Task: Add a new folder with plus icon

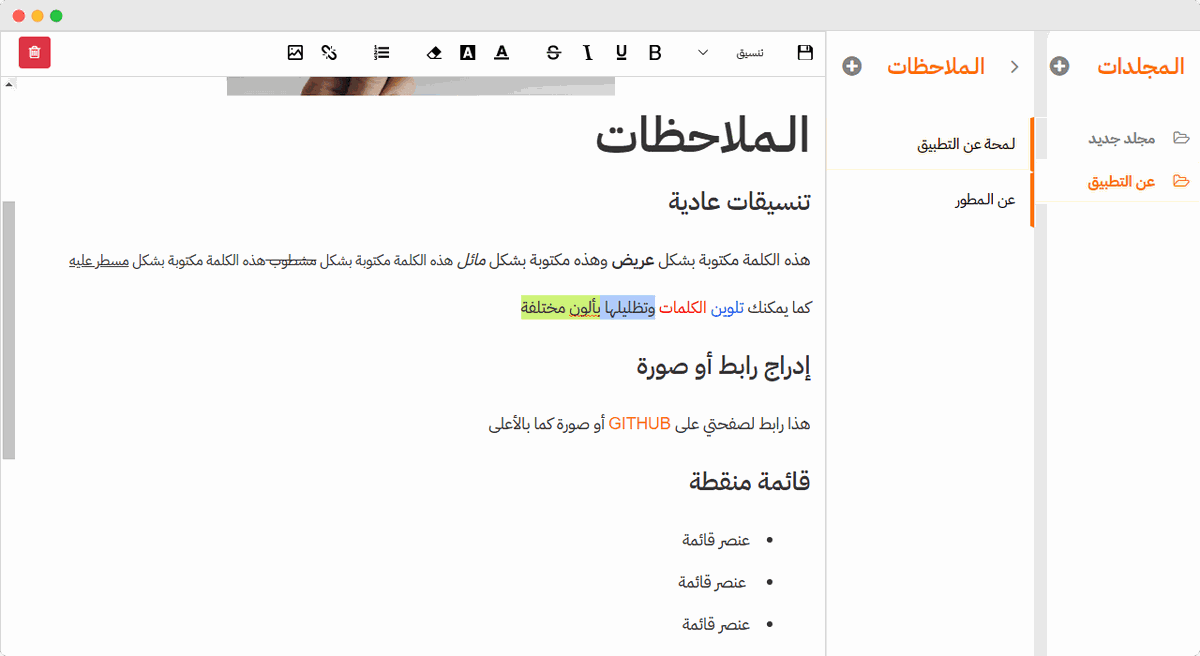Action: tap(1060, 66)
